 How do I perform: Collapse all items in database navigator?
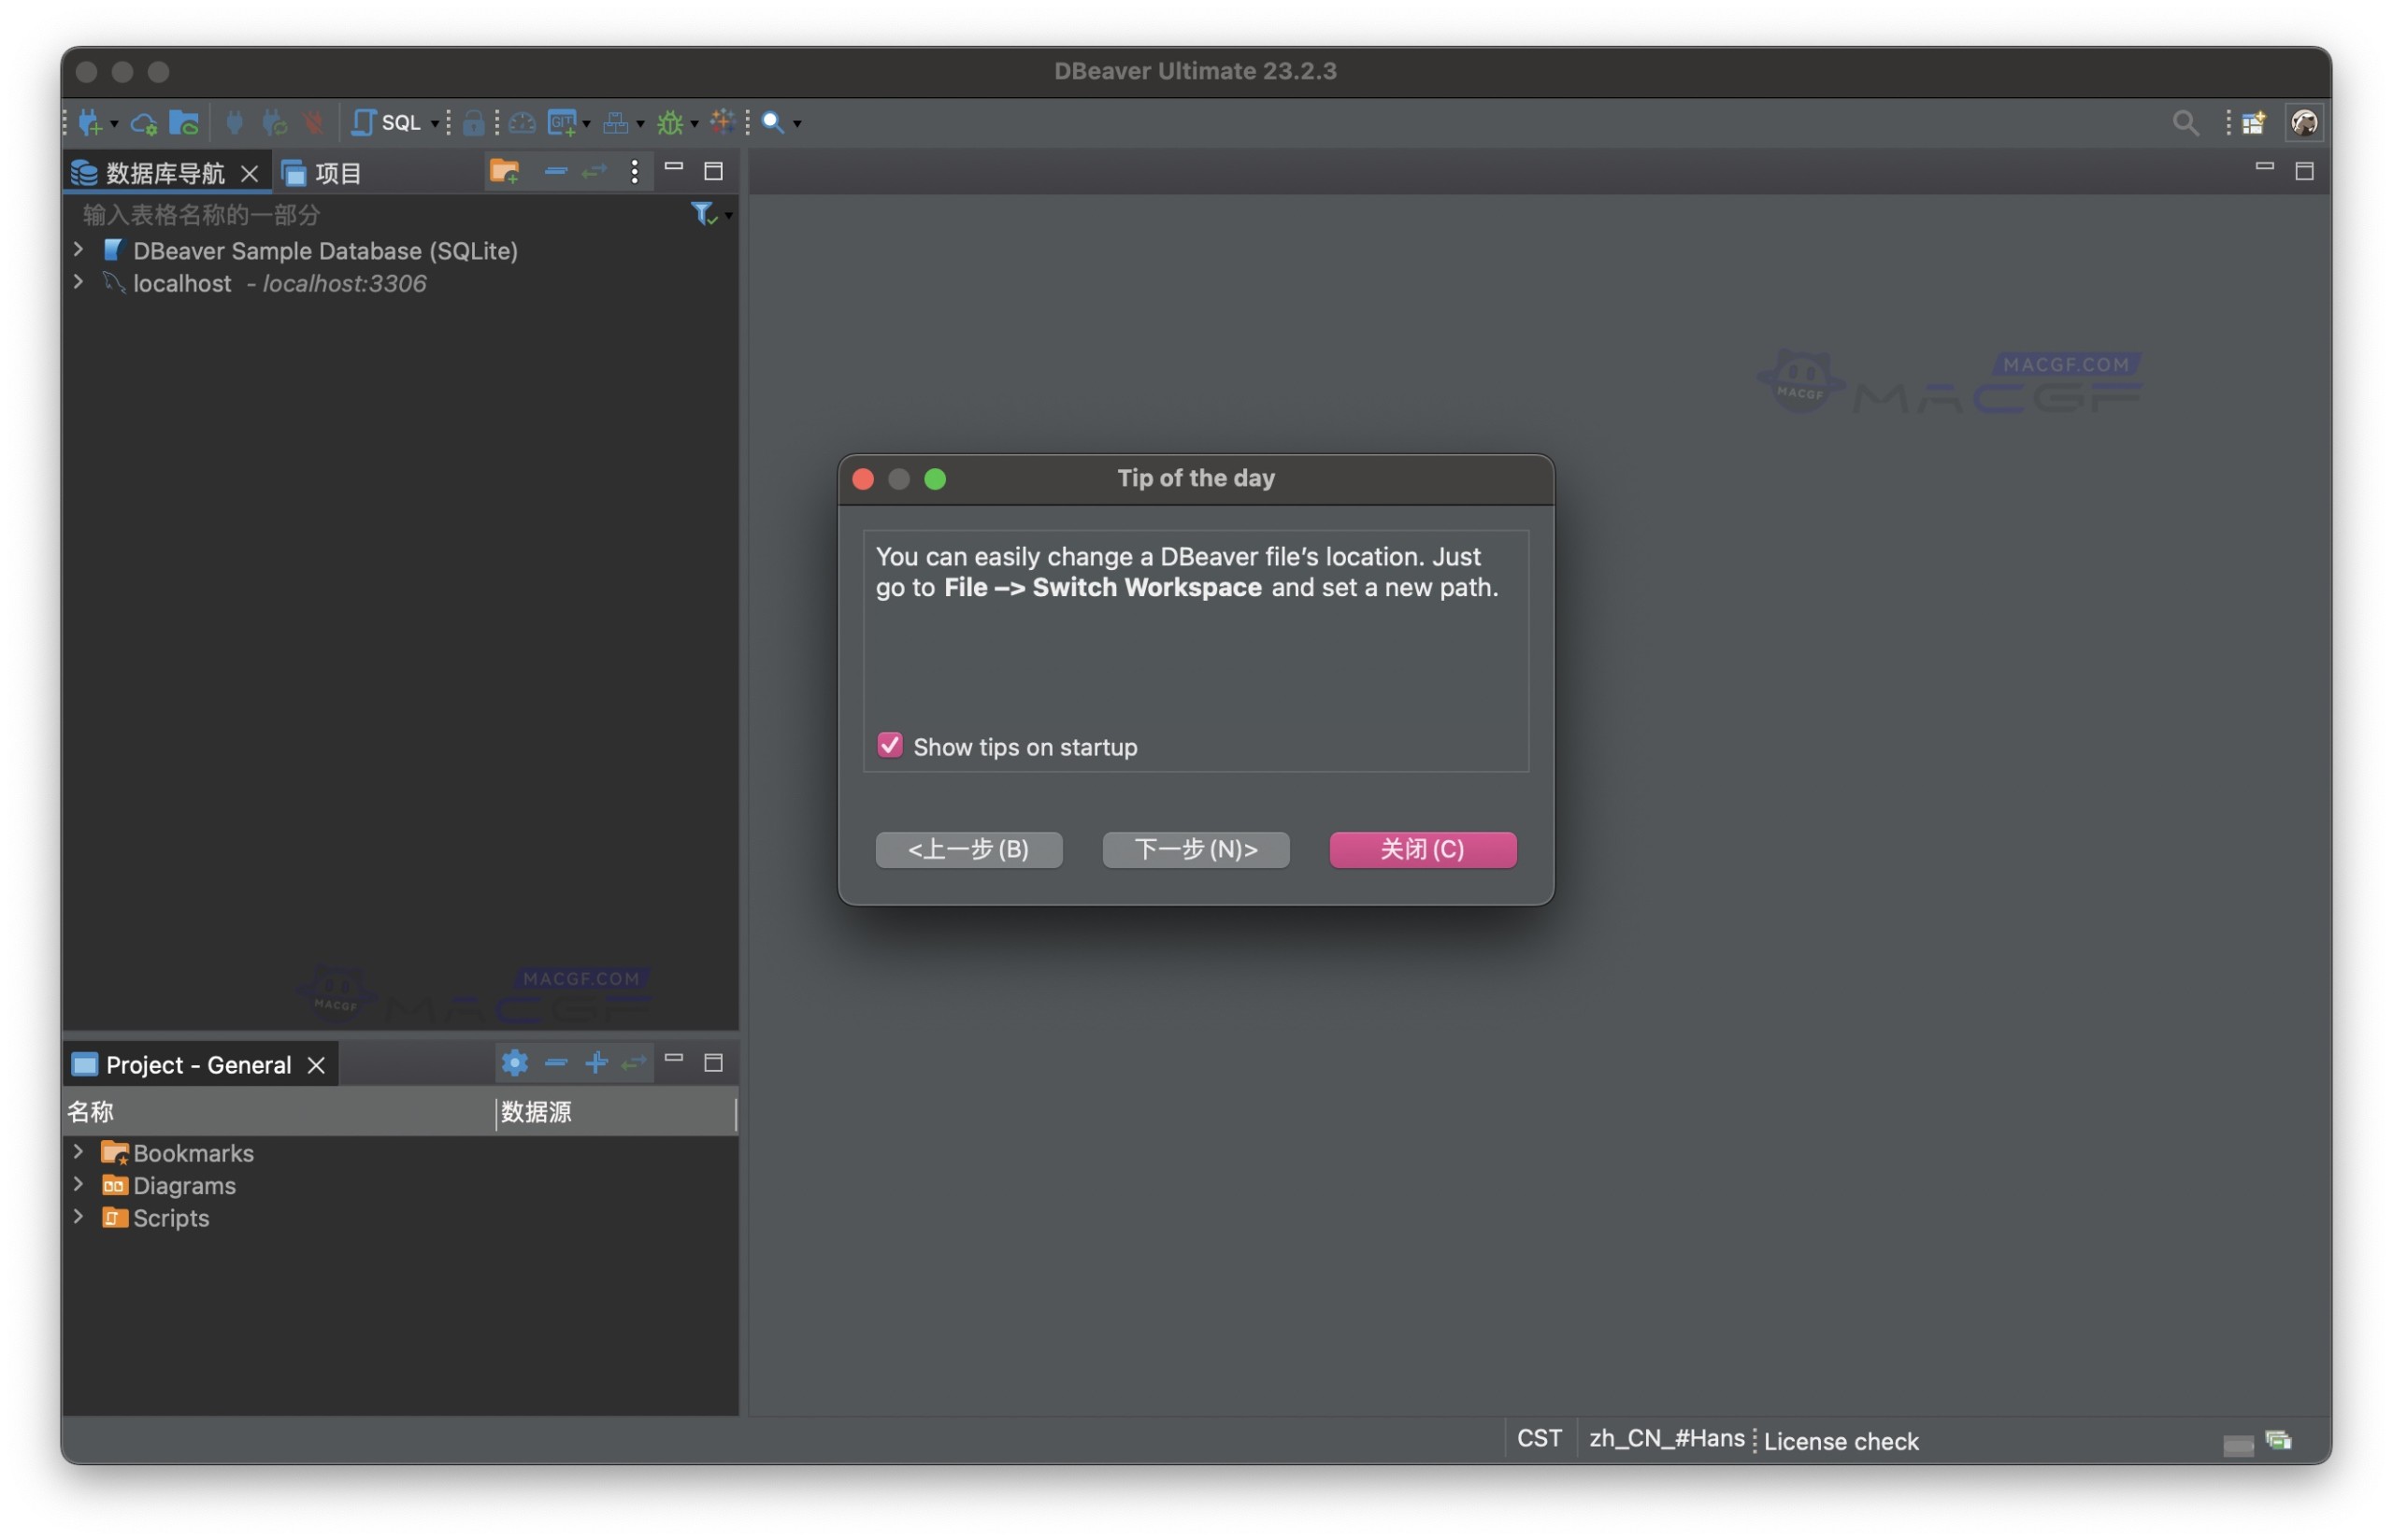tap(557, 171)
